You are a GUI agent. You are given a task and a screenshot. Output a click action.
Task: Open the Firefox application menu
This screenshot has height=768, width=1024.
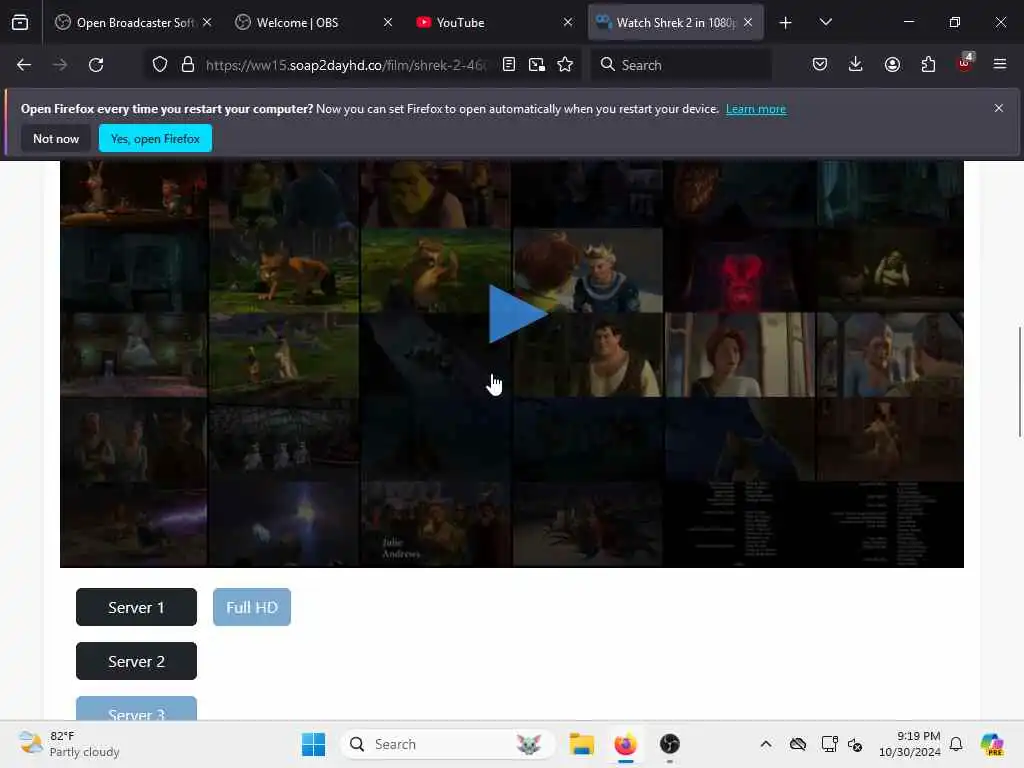tap(1000, 64)
